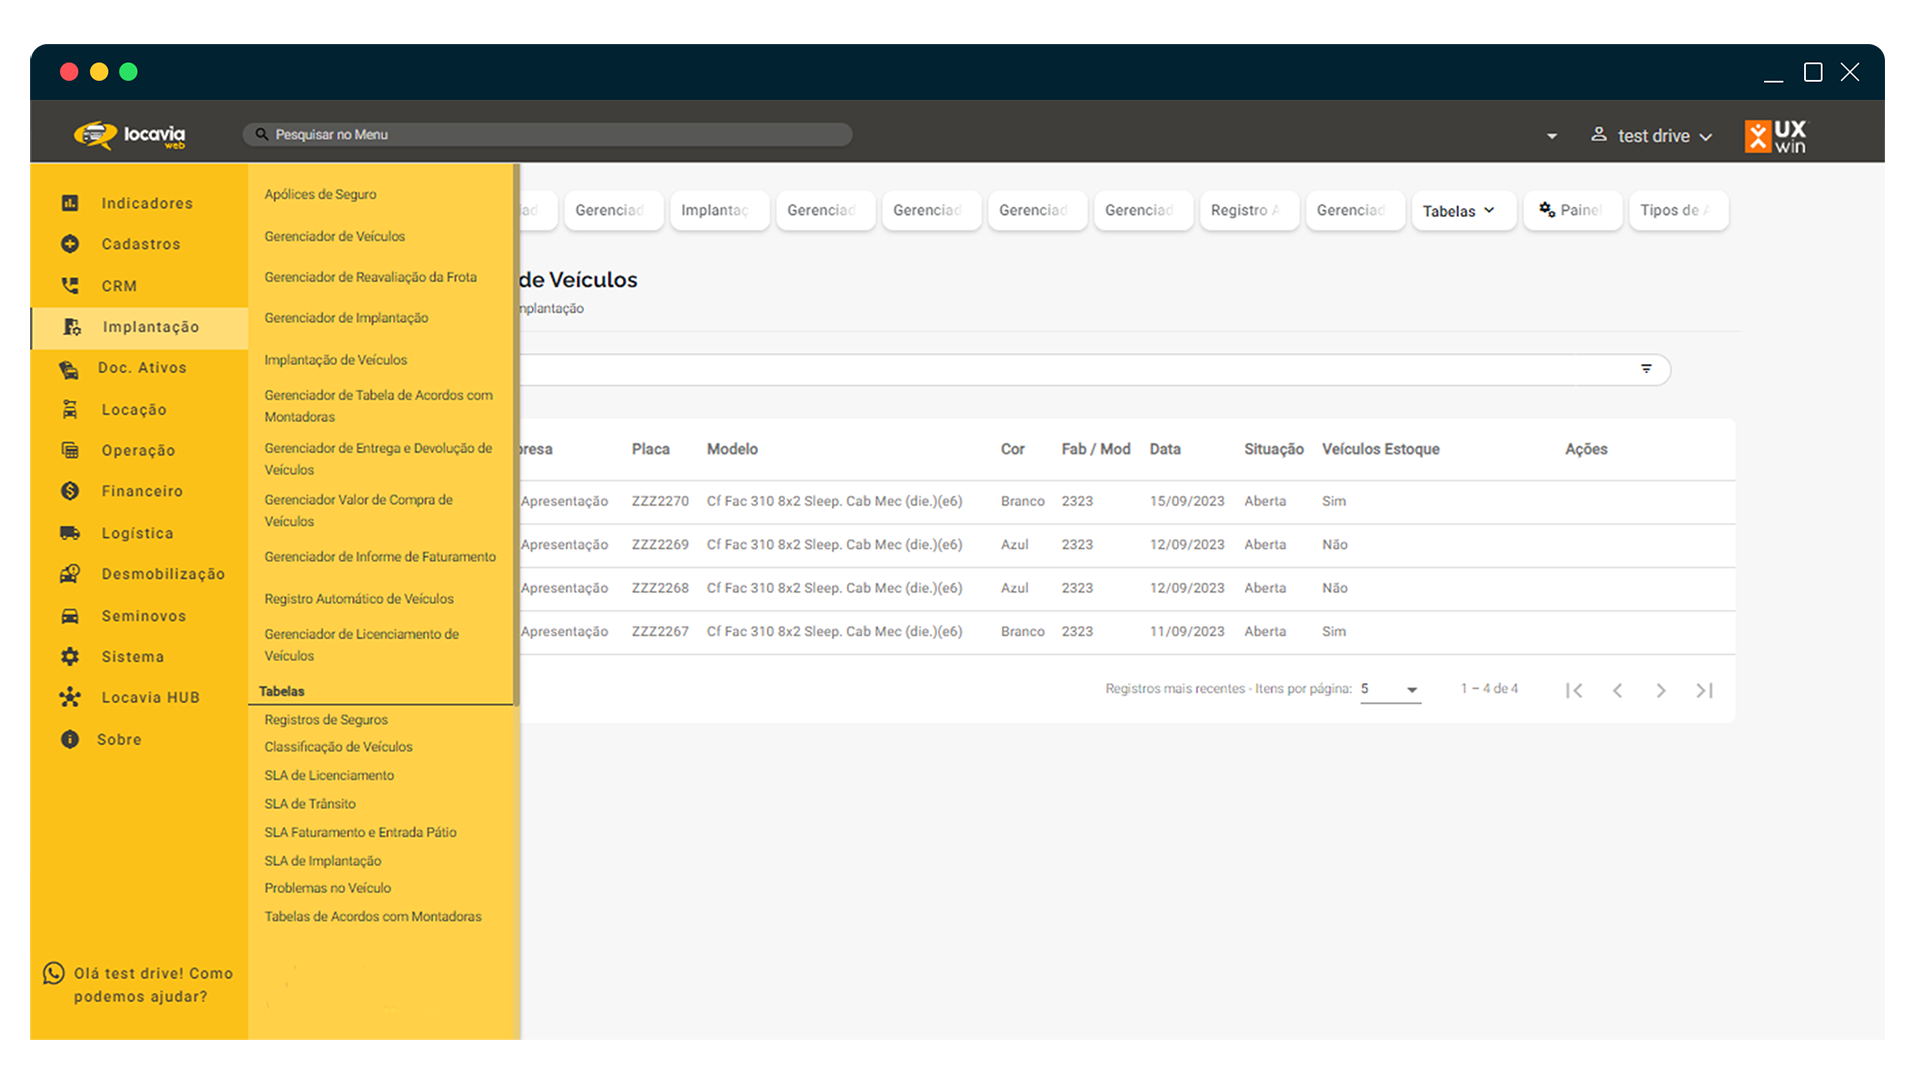Click the submenu vertical scrollbar
Image resolution: width=1920 pixels, height=1080 pixels.
[x=516, y=435]
